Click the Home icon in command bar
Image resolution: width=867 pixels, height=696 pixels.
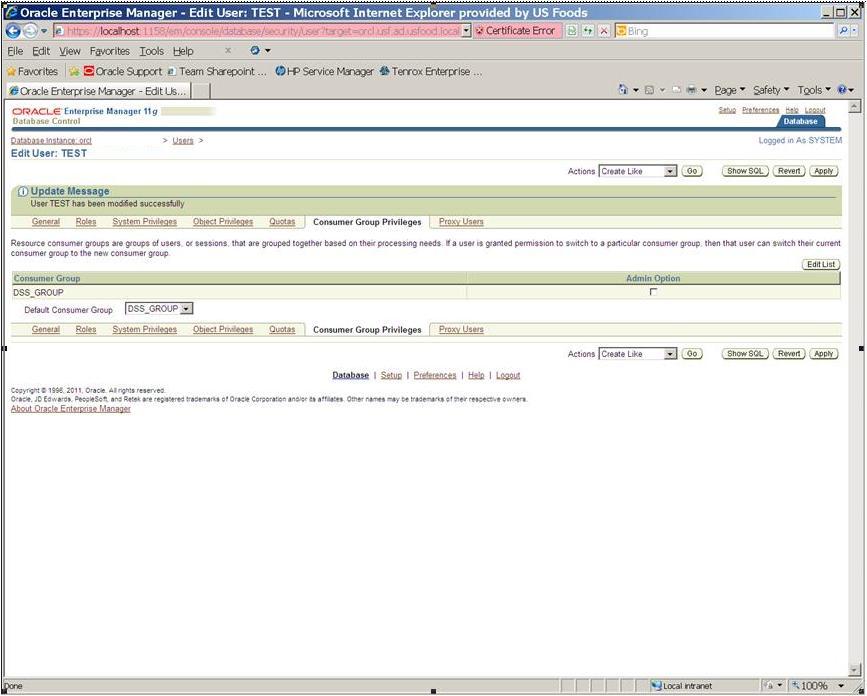[623, 90]
